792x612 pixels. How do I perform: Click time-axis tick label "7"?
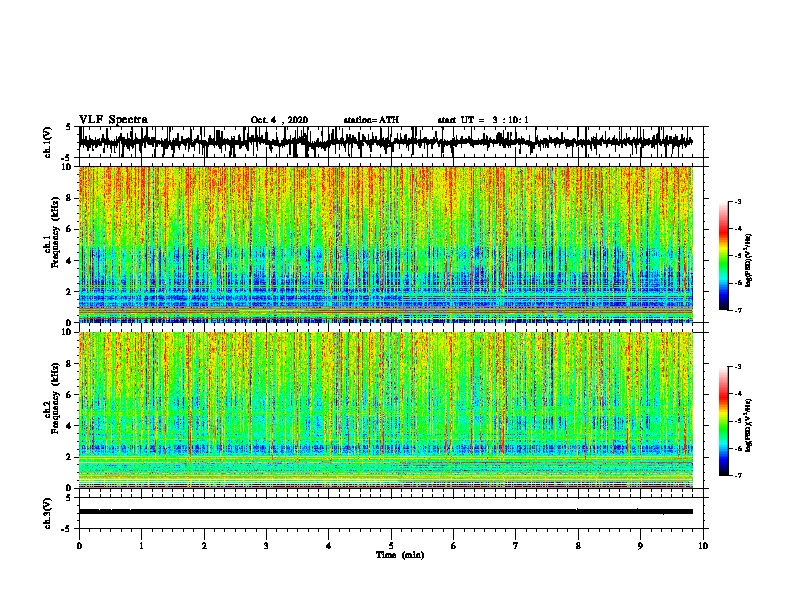[515, 546]
